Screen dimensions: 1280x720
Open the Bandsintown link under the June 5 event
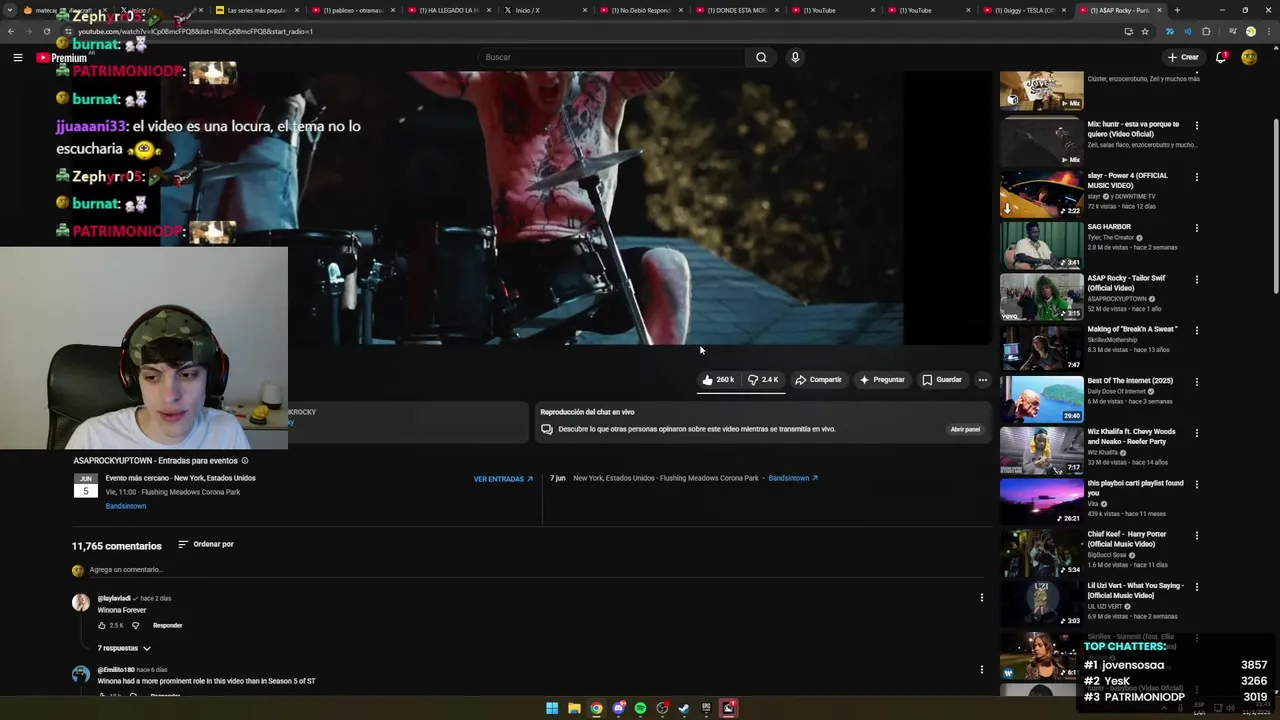126,506
